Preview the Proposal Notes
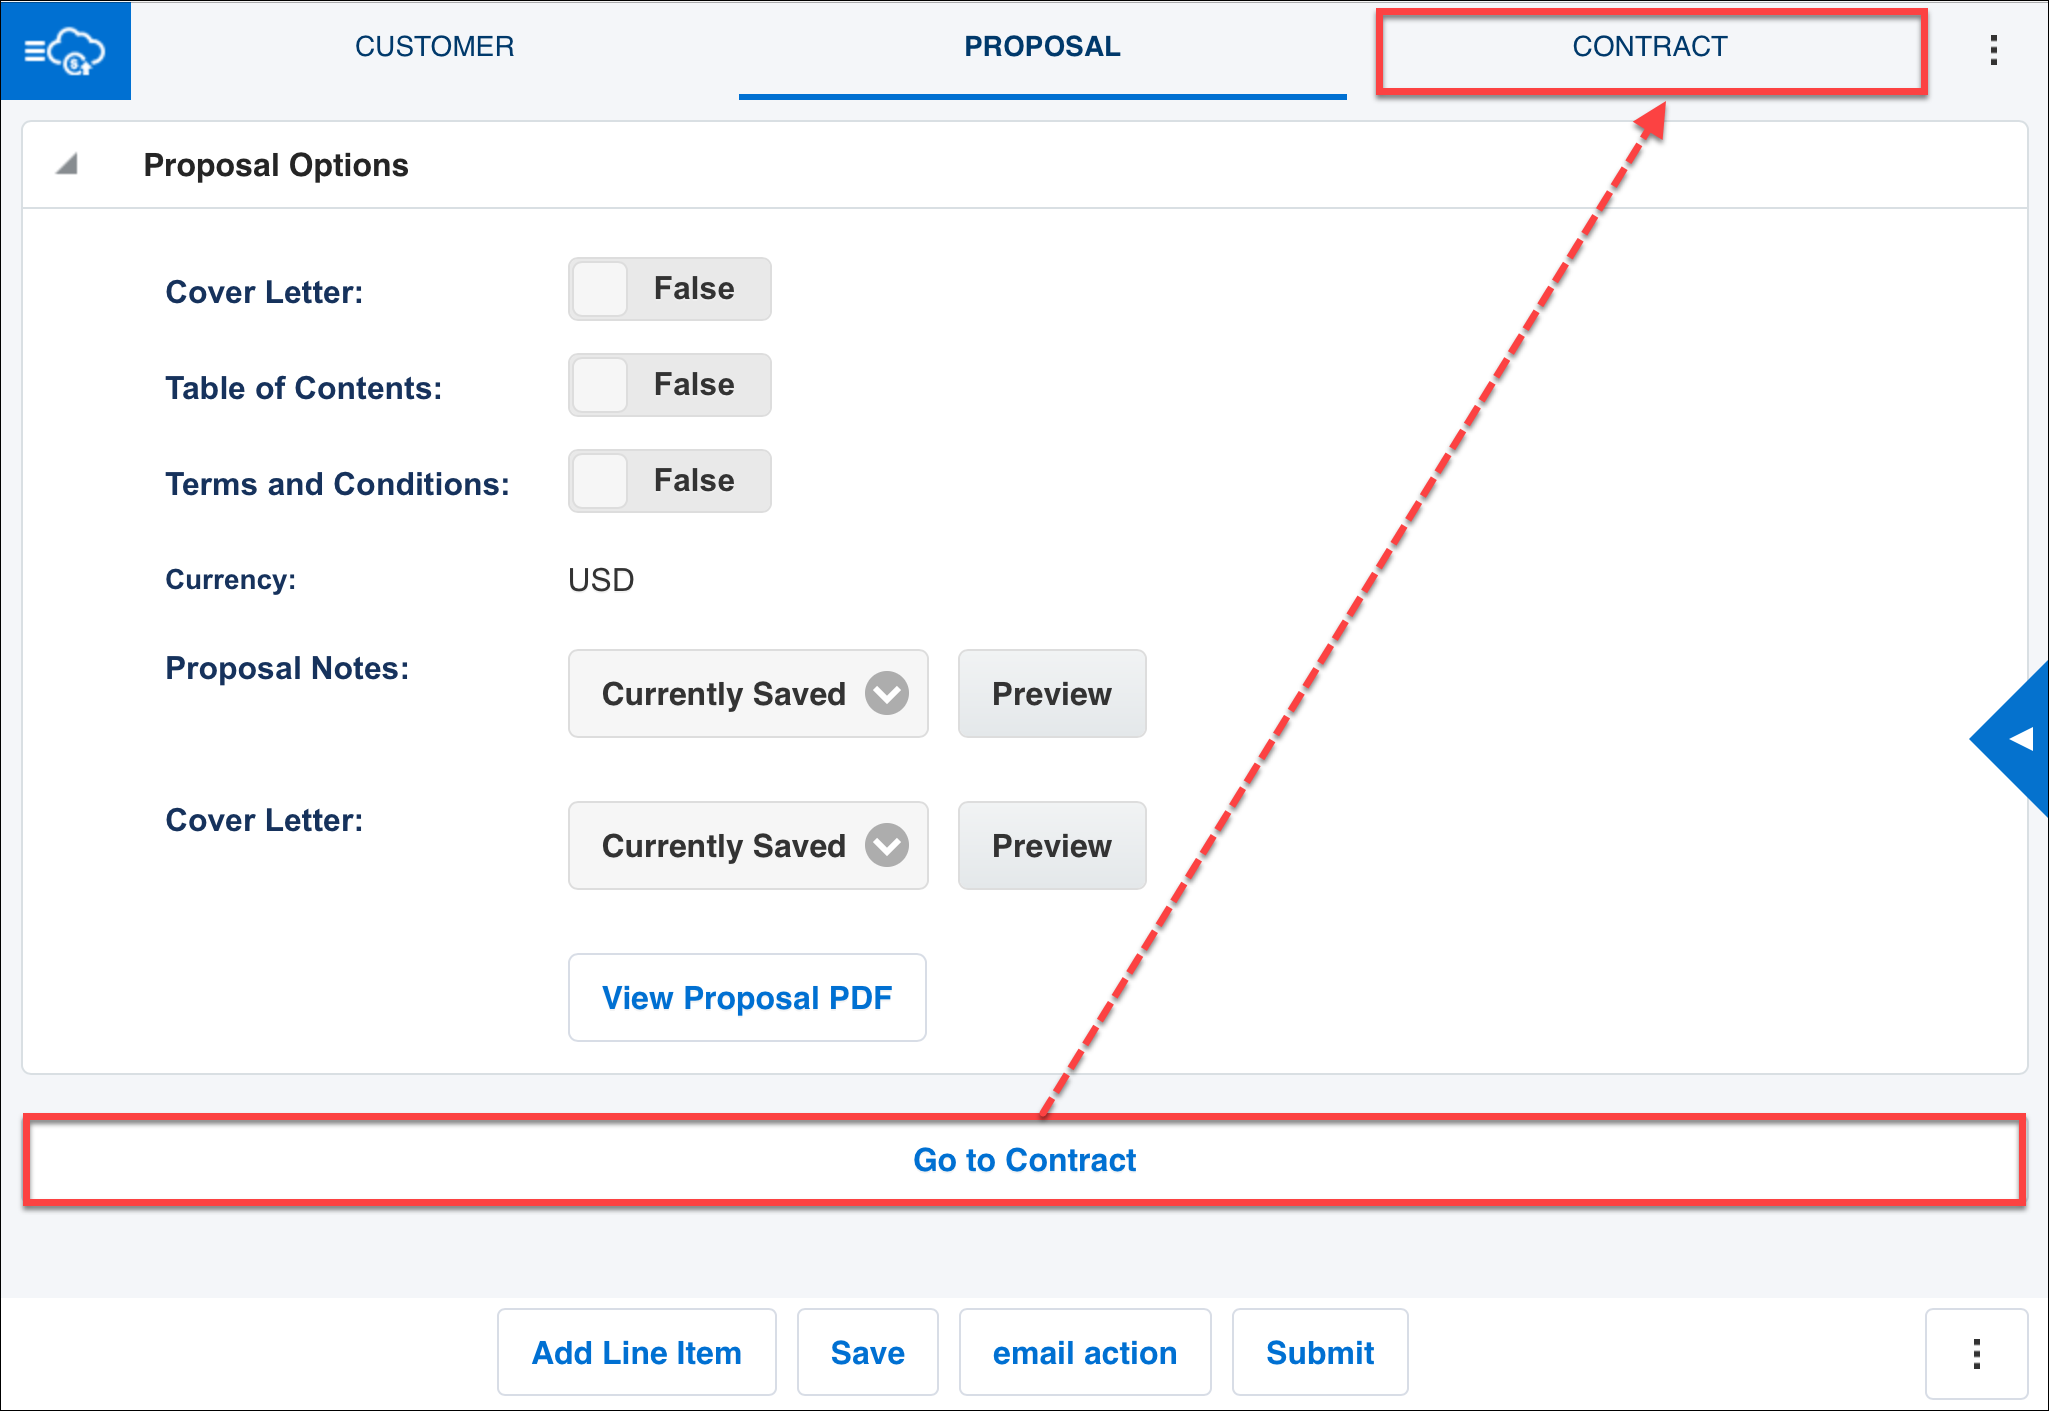Image resolution: width=2049 pixels, height=1411 pixels. point(1051,693)
